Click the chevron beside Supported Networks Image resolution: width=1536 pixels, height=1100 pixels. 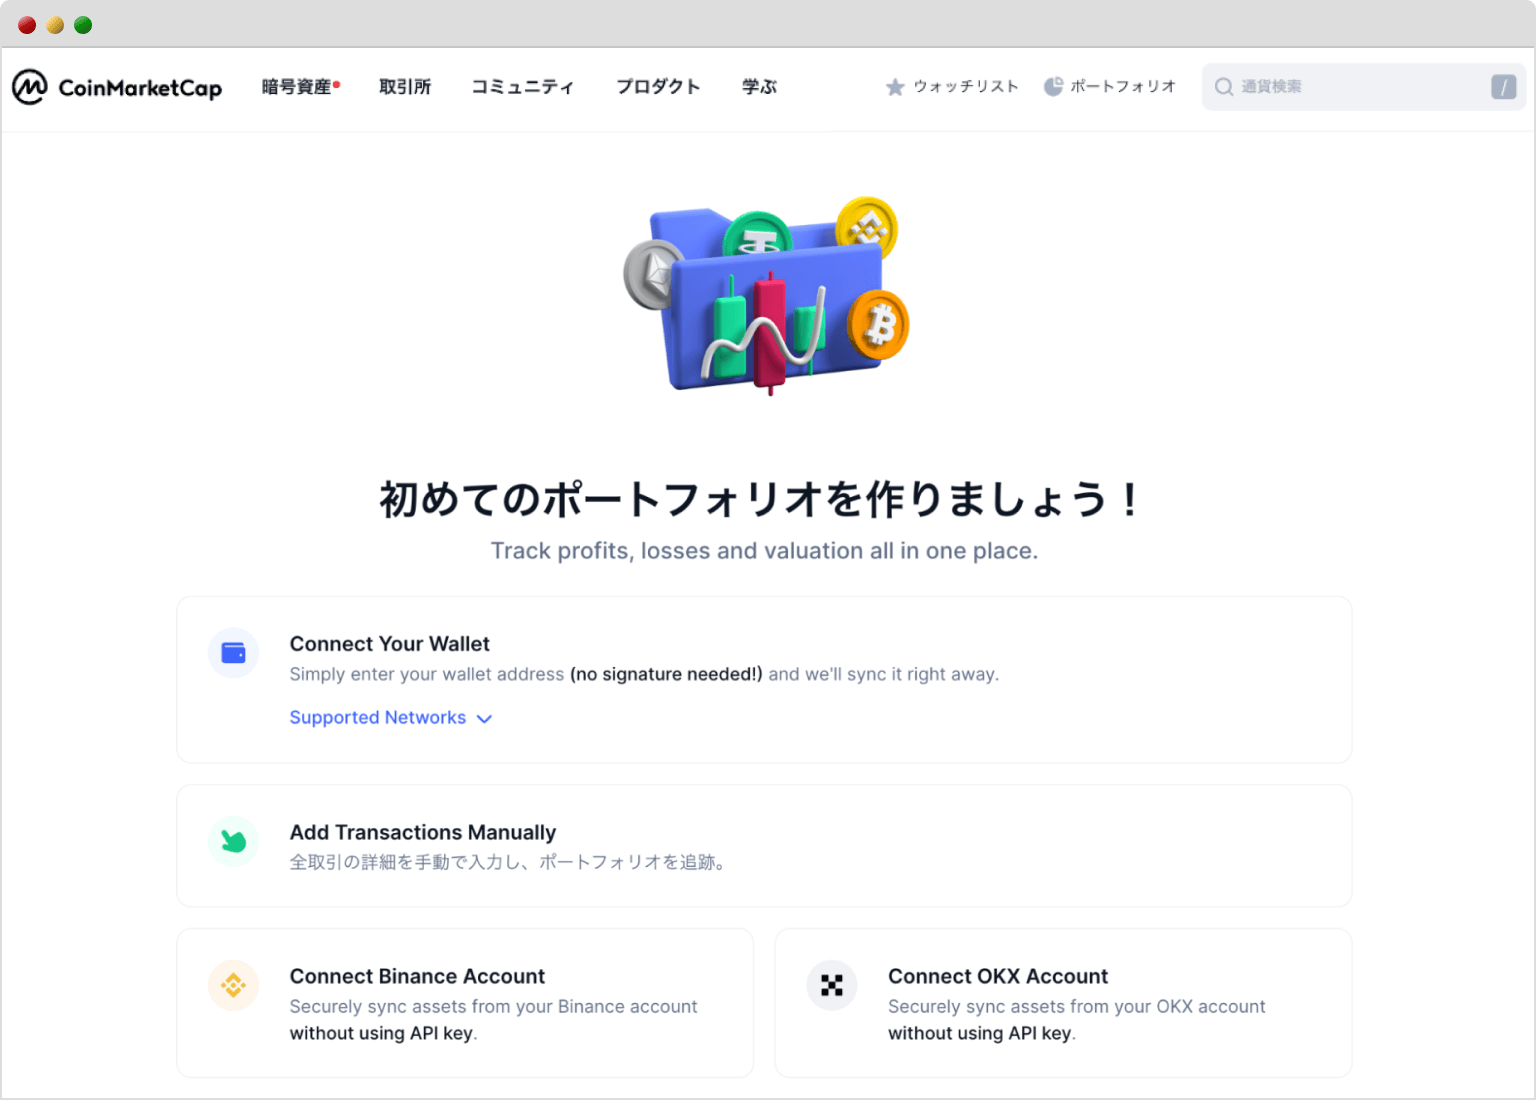484,719
